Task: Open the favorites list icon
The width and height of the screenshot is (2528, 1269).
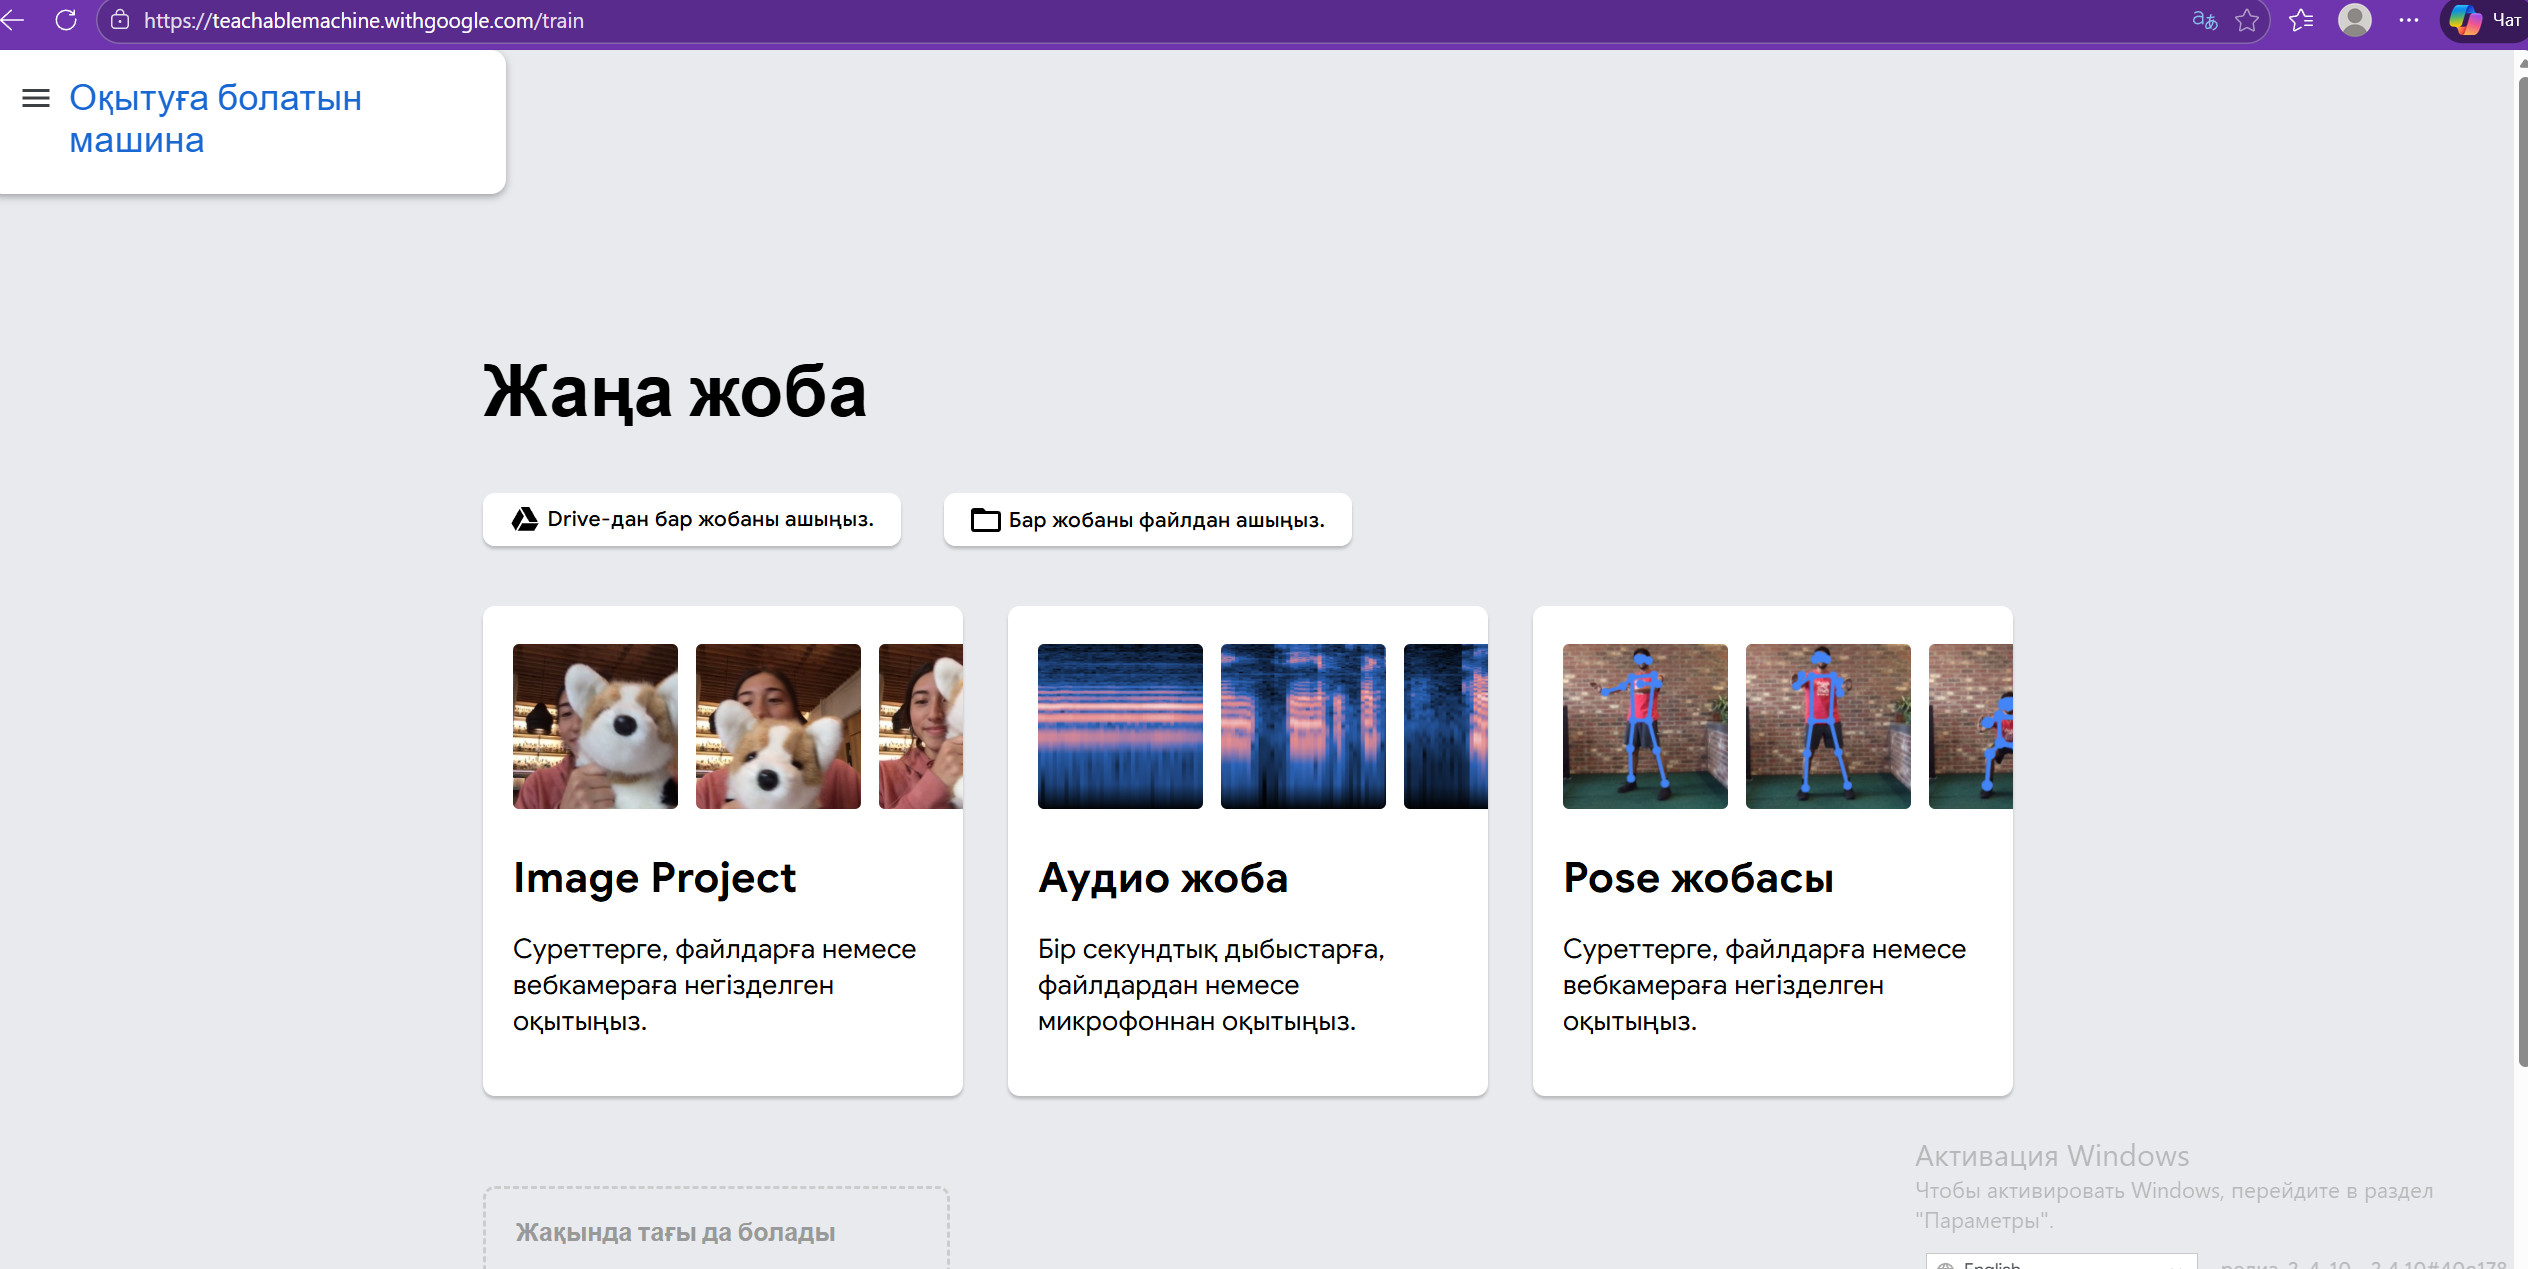Action: (x=2301, y=20)
